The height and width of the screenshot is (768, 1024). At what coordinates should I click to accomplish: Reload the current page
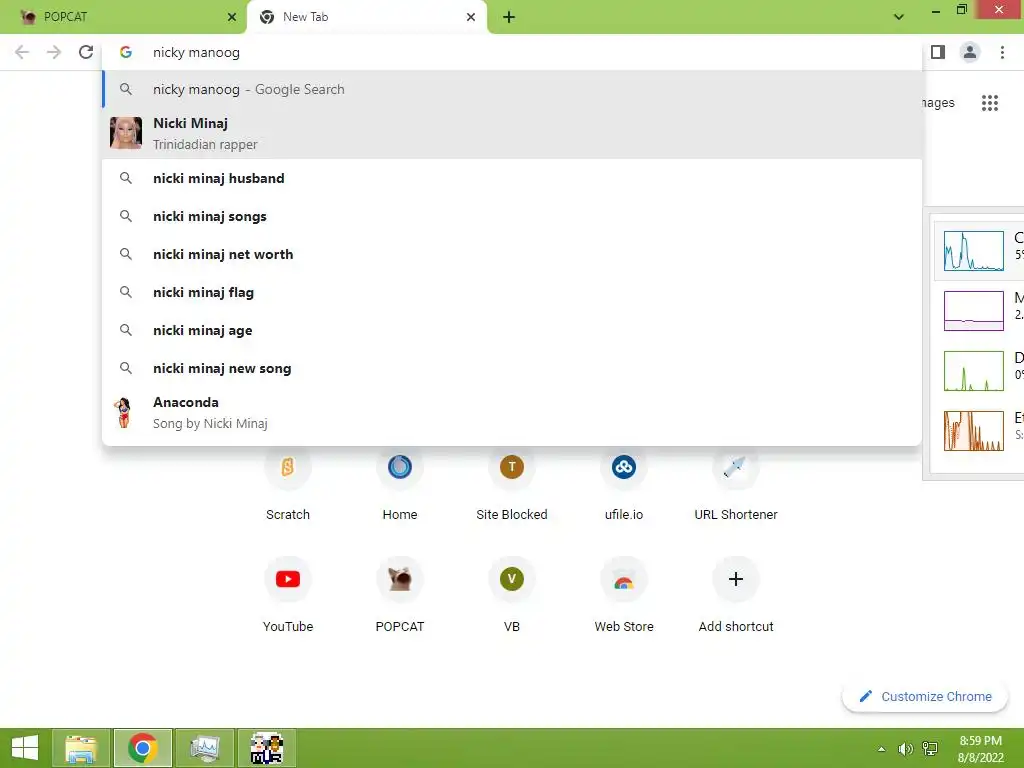click(86, 52)
